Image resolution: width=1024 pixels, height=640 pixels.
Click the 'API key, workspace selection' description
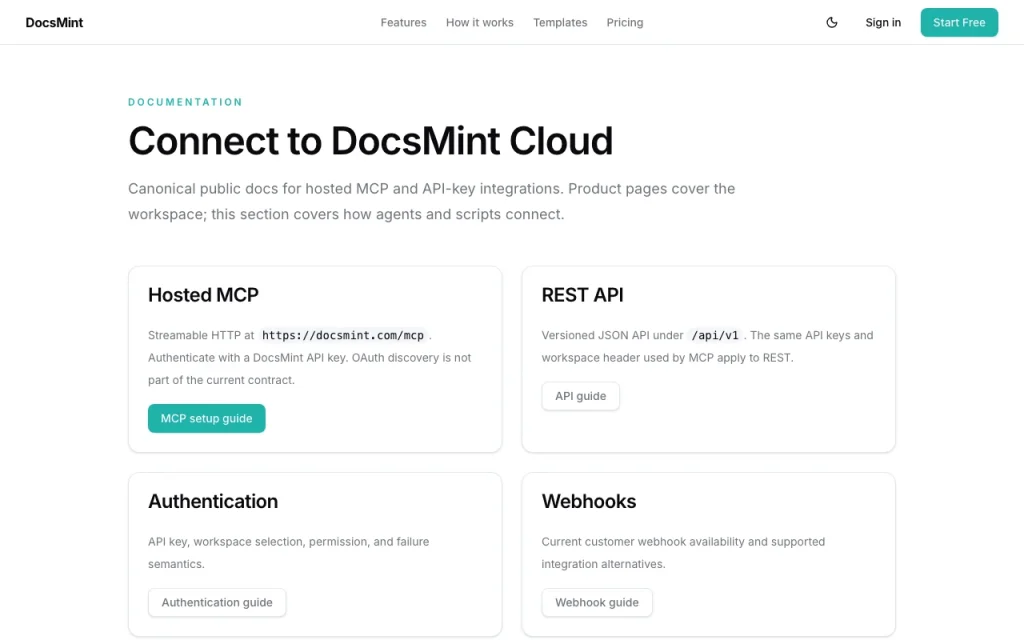(x=289, y=552)
